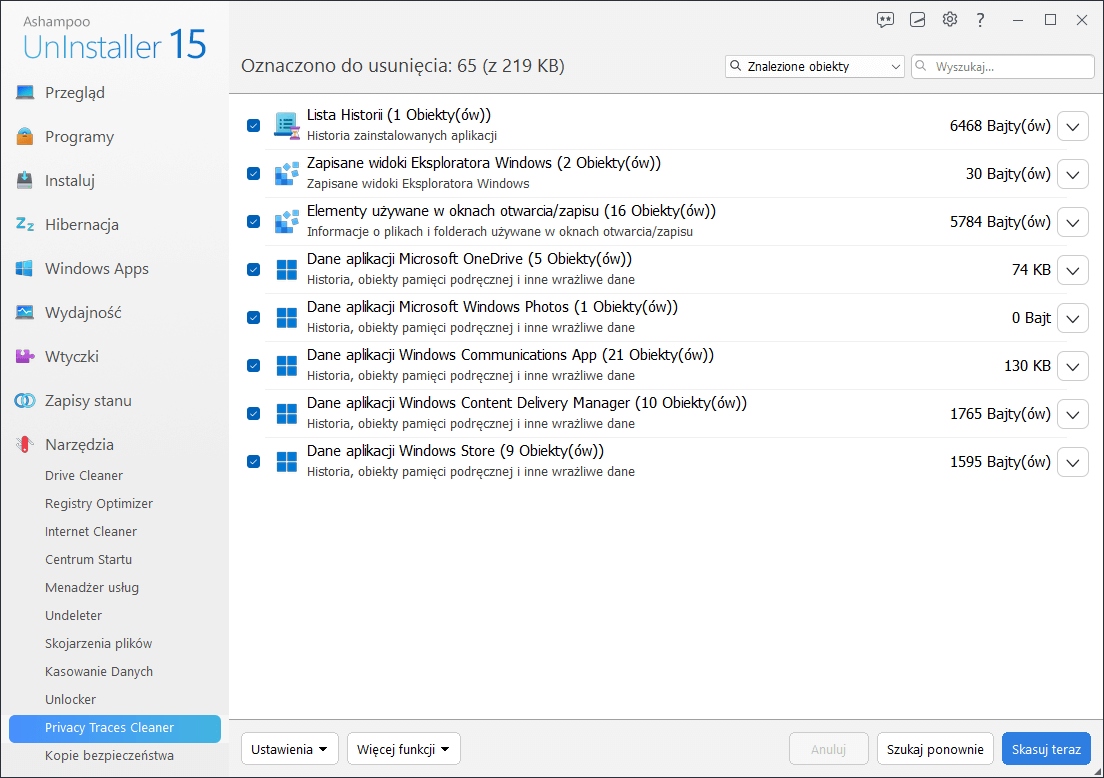Image resolution: width=1104 pixels, height=778 pixels.
Task: Open the settings gear icon
Action: click(x=950, y=20)
